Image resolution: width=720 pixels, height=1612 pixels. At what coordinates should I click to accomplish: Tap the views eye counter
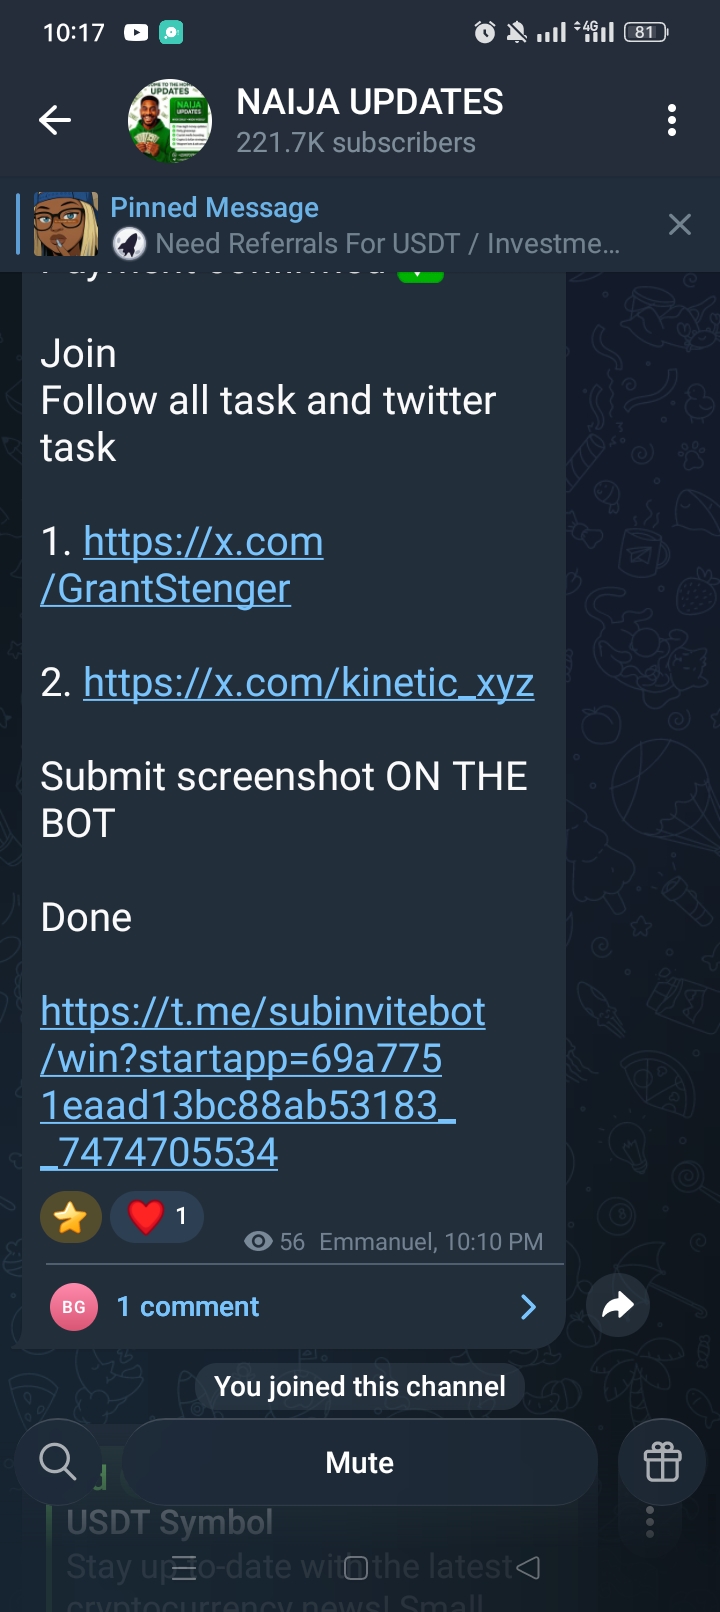click(x=274, y=1242)
